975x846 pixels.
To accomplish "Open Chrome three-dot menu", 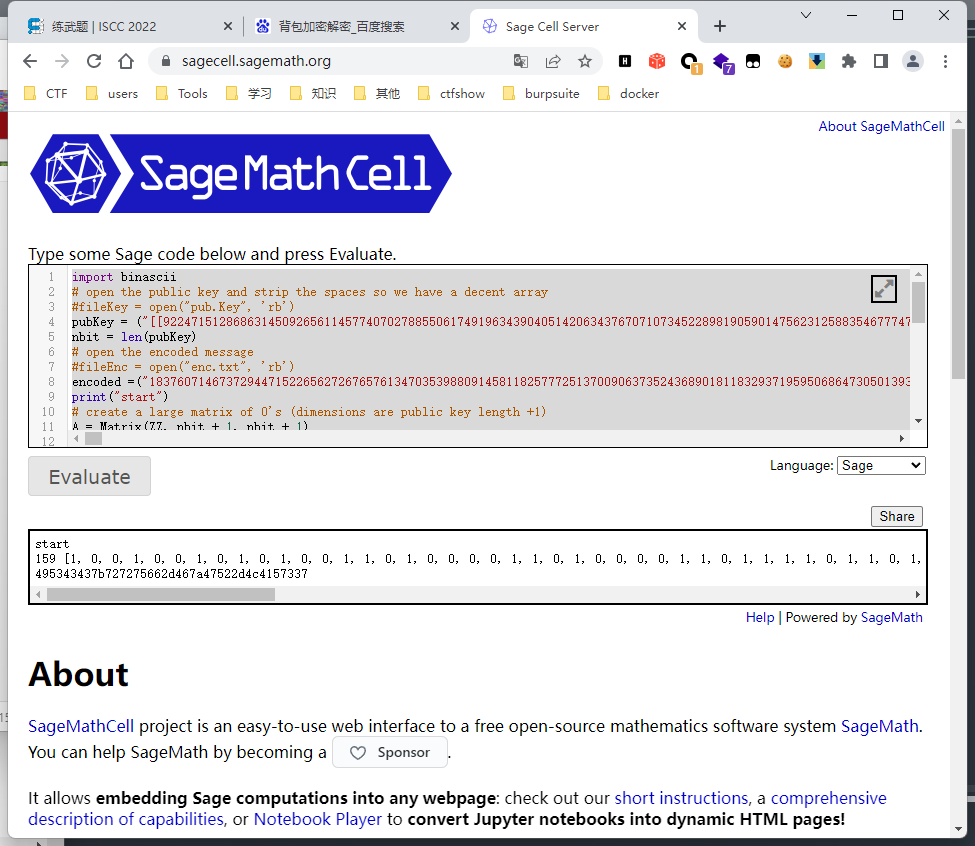I will pos(945,61).
